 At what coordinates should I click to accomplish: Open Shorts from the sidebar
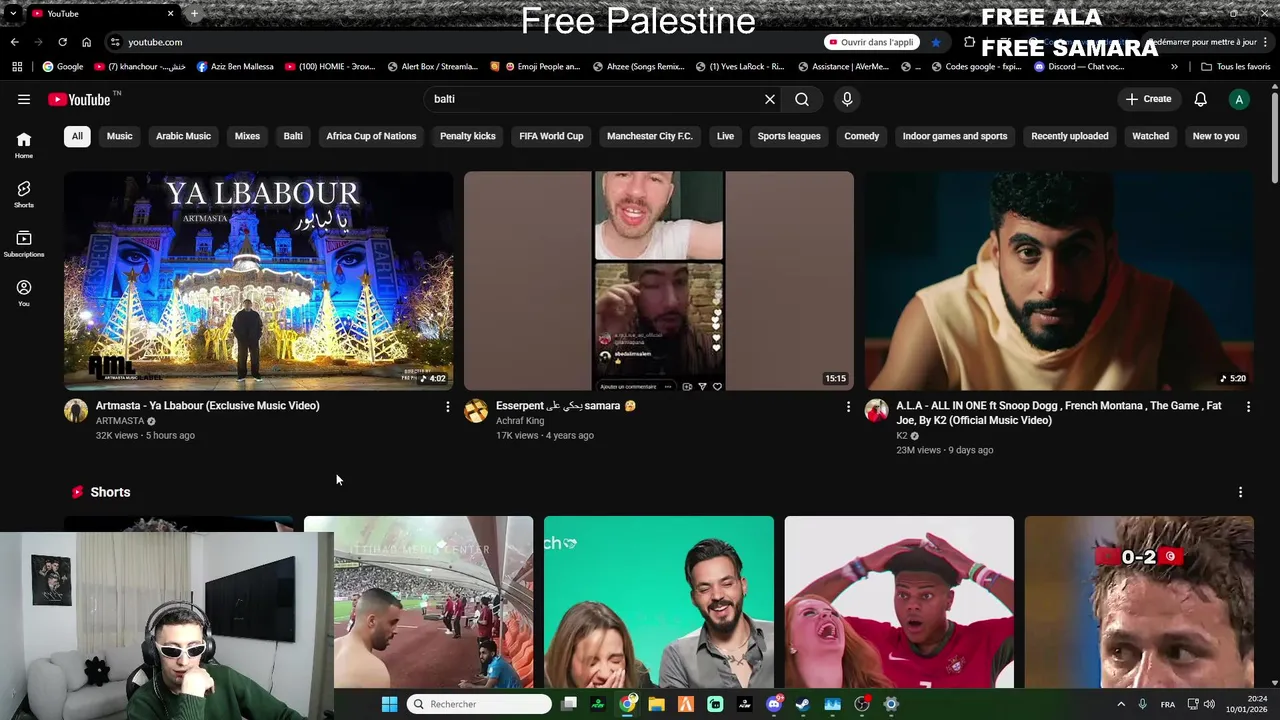[x=24, y=194]
